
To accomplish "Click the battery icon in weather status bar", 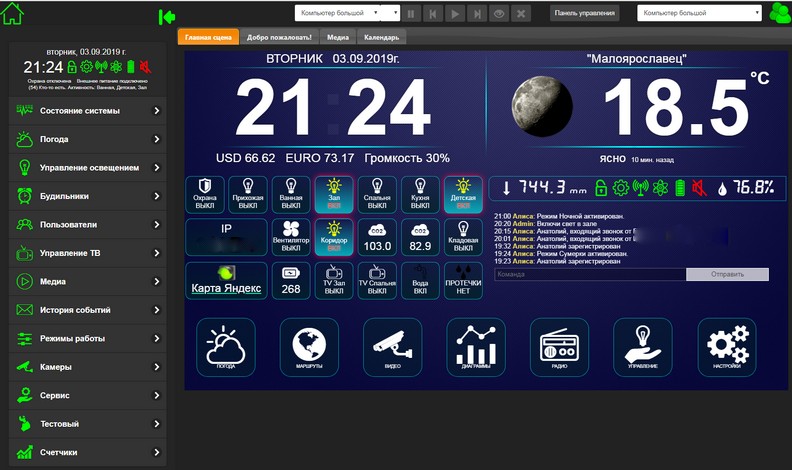I will coord(680,188).
